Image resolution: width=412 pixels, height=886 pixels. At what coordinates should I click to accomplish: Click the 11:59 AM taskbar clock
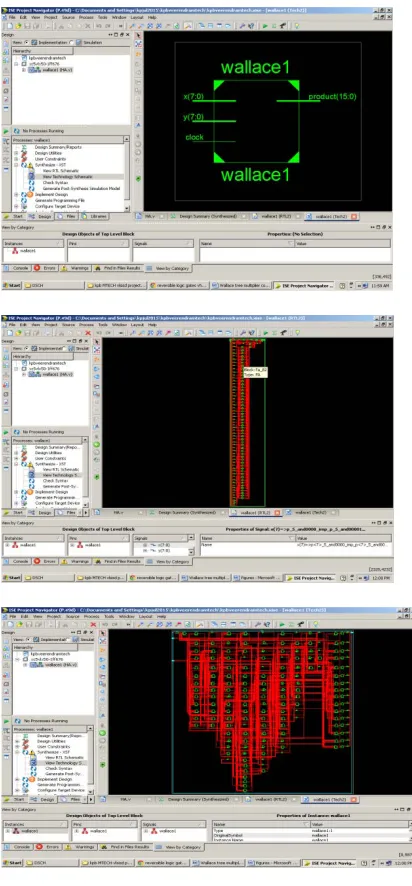tap(381, 286)
